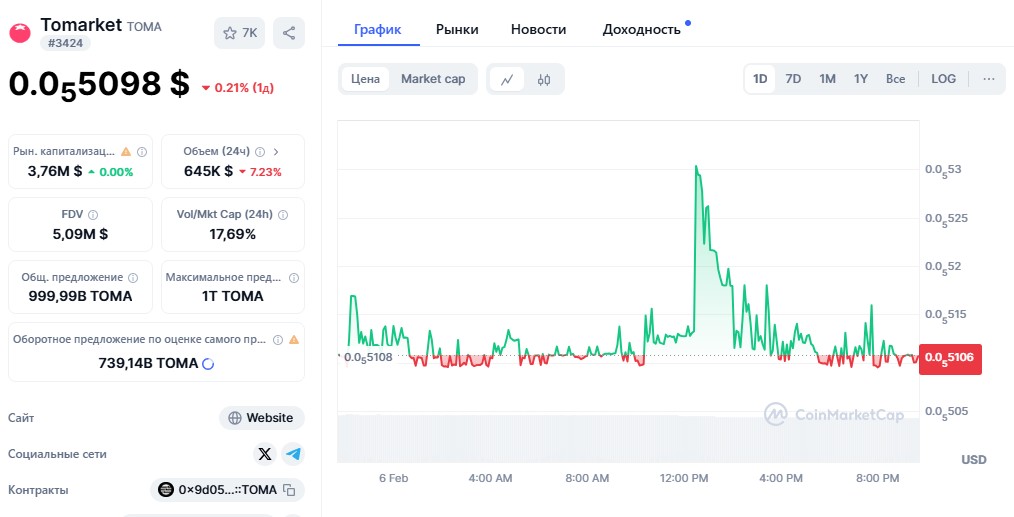Click the #3424 rank badge
Viewport: 1014px width, 517px height.
[x=65, y=43]
